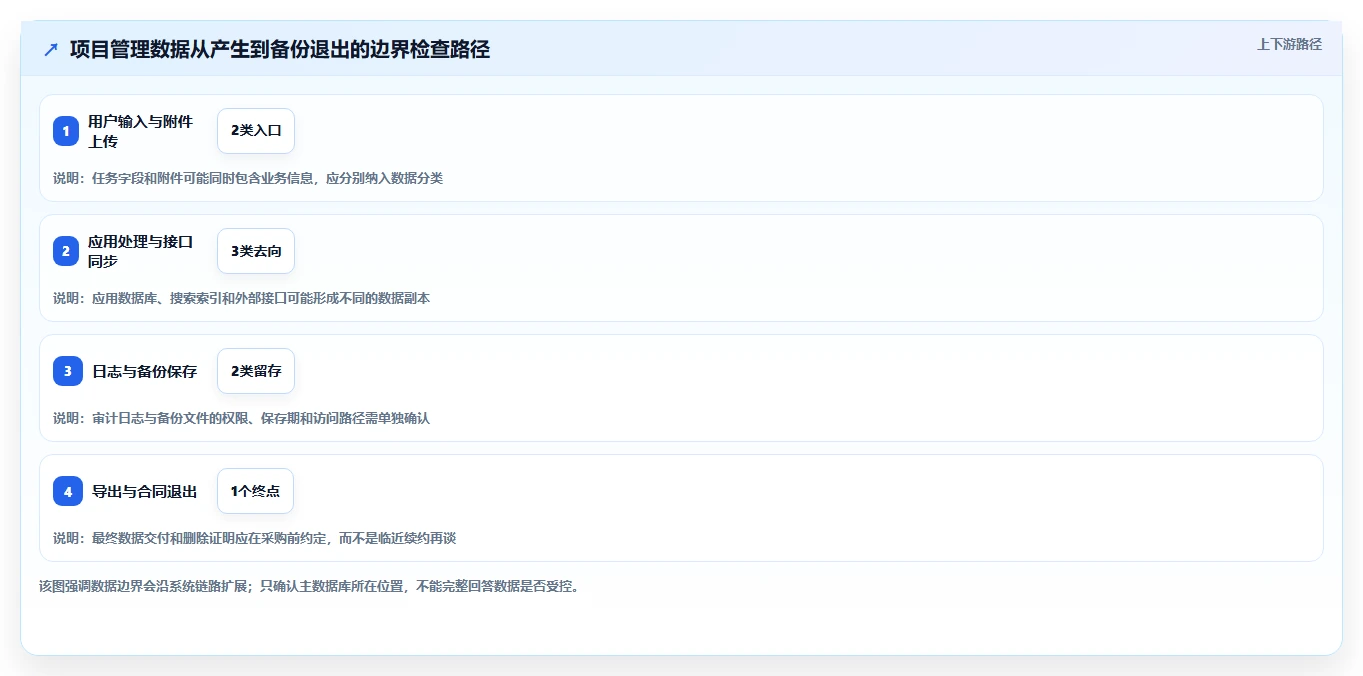Screen dimensions: 1363x676
Task: Click the 2类入口 pill
Action: [256, 131]
